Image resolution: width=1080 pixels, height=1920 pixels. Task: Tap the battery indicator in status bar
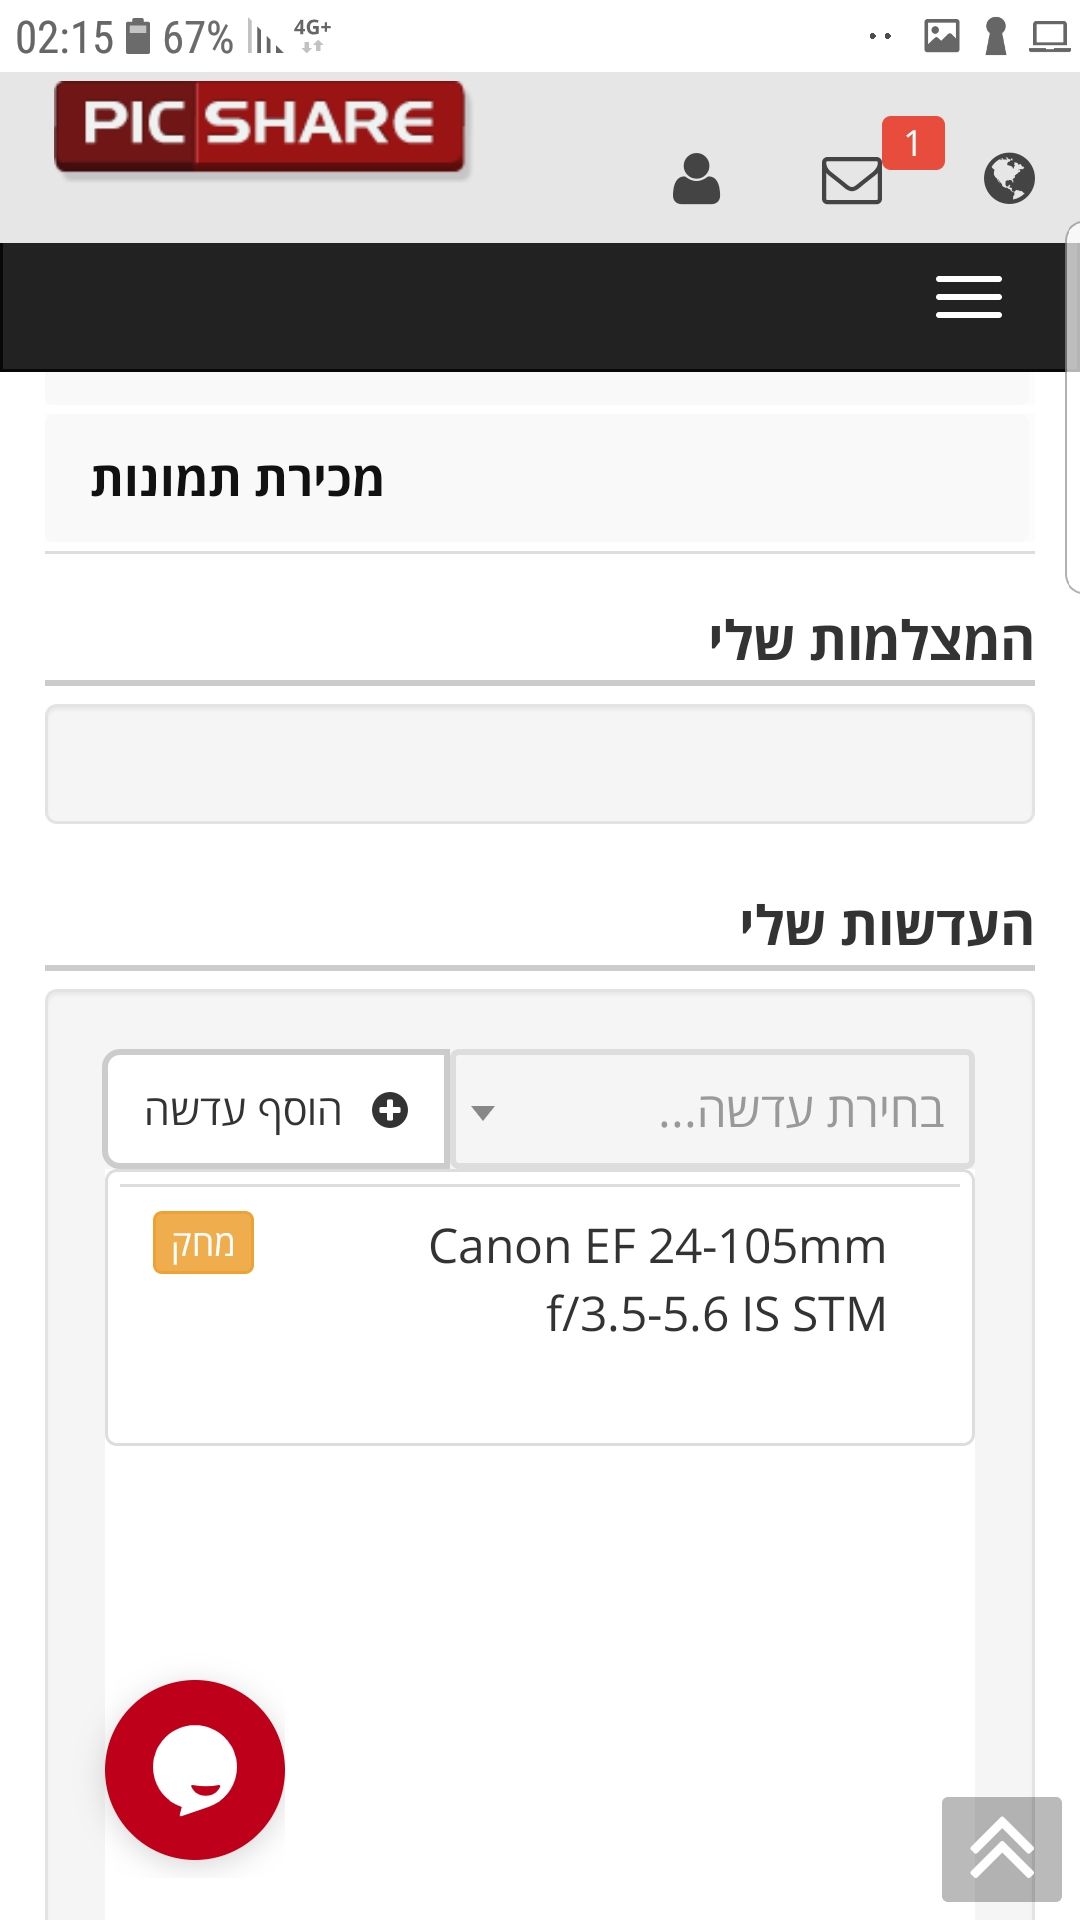click(x=138, y=37)
